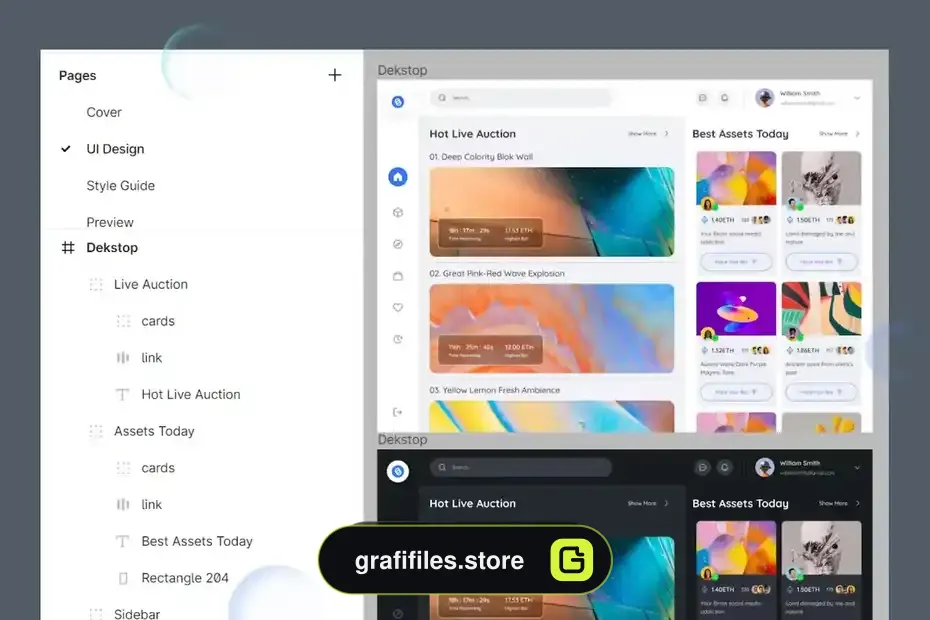Click the search field in the dark-theme frame
Screen dimensions: 930x620
tap(521, 468)
